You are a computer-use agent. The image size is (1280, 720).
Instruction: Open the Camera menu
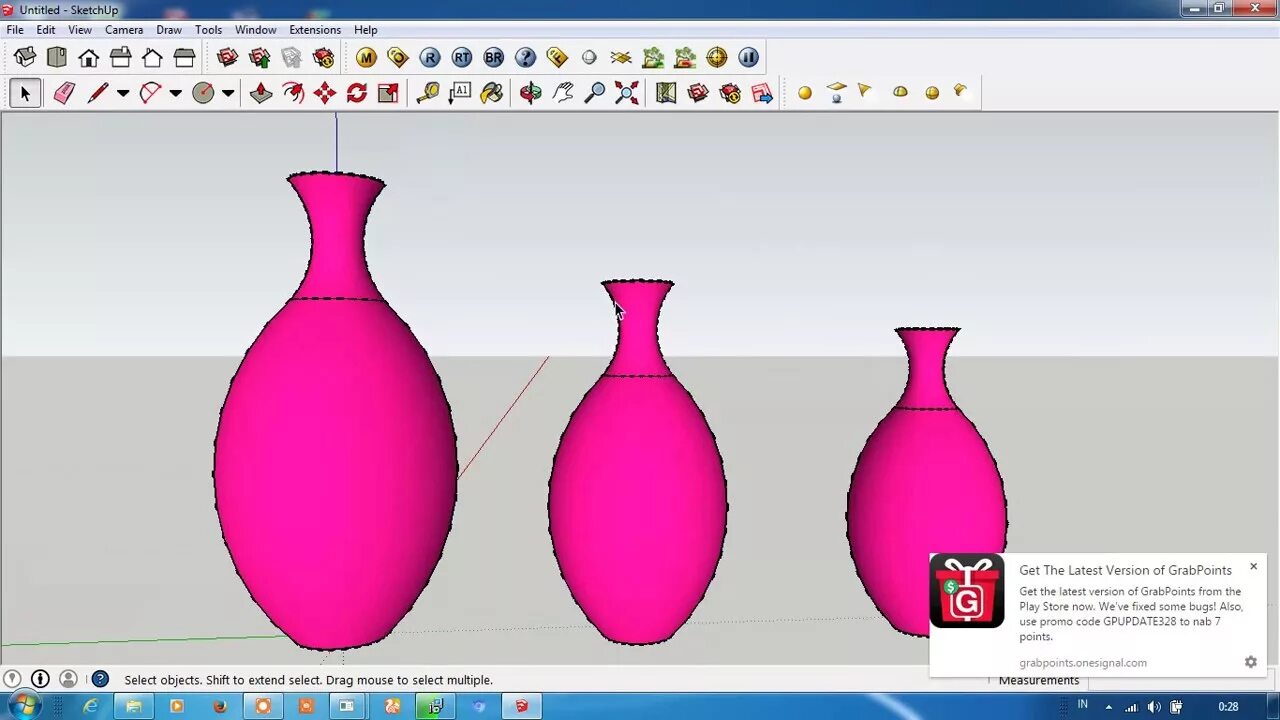tap(124, 30)
